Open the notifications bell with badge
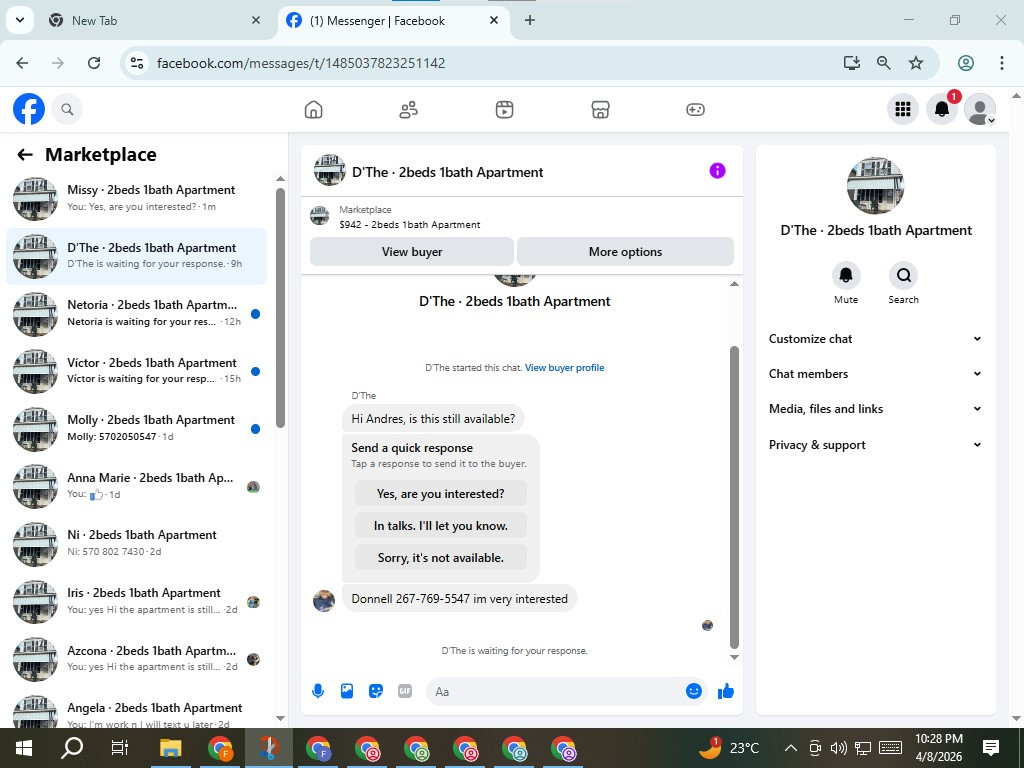This screenshot has width=1024, height=768. coord(942,109)
